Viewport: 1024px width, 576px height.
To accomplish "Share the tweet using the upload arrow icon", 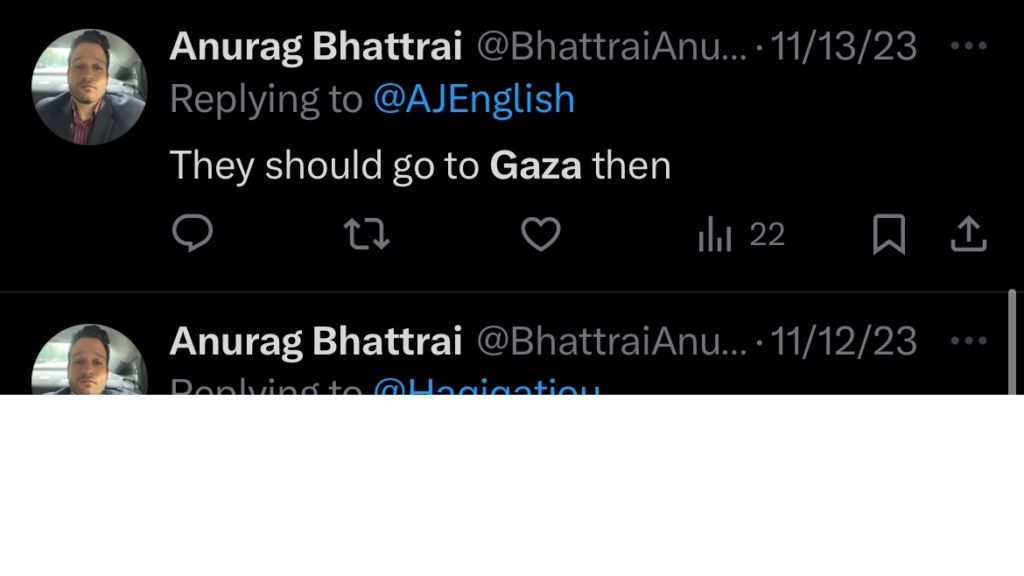I will point(967,234).
